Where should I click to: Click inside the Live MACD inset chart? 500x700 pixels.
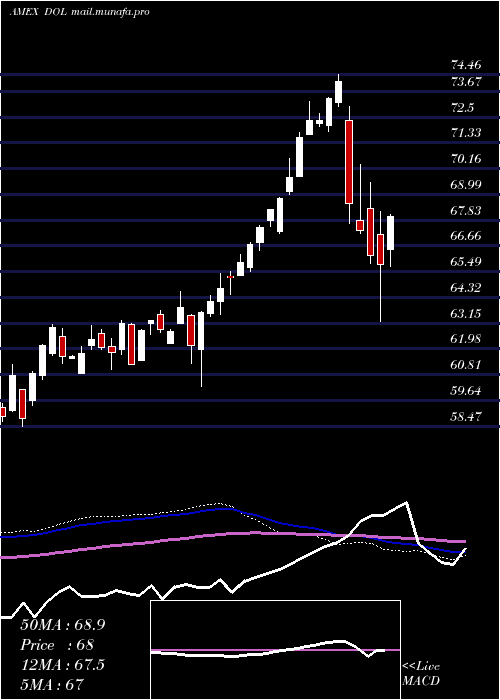point(275,650)
